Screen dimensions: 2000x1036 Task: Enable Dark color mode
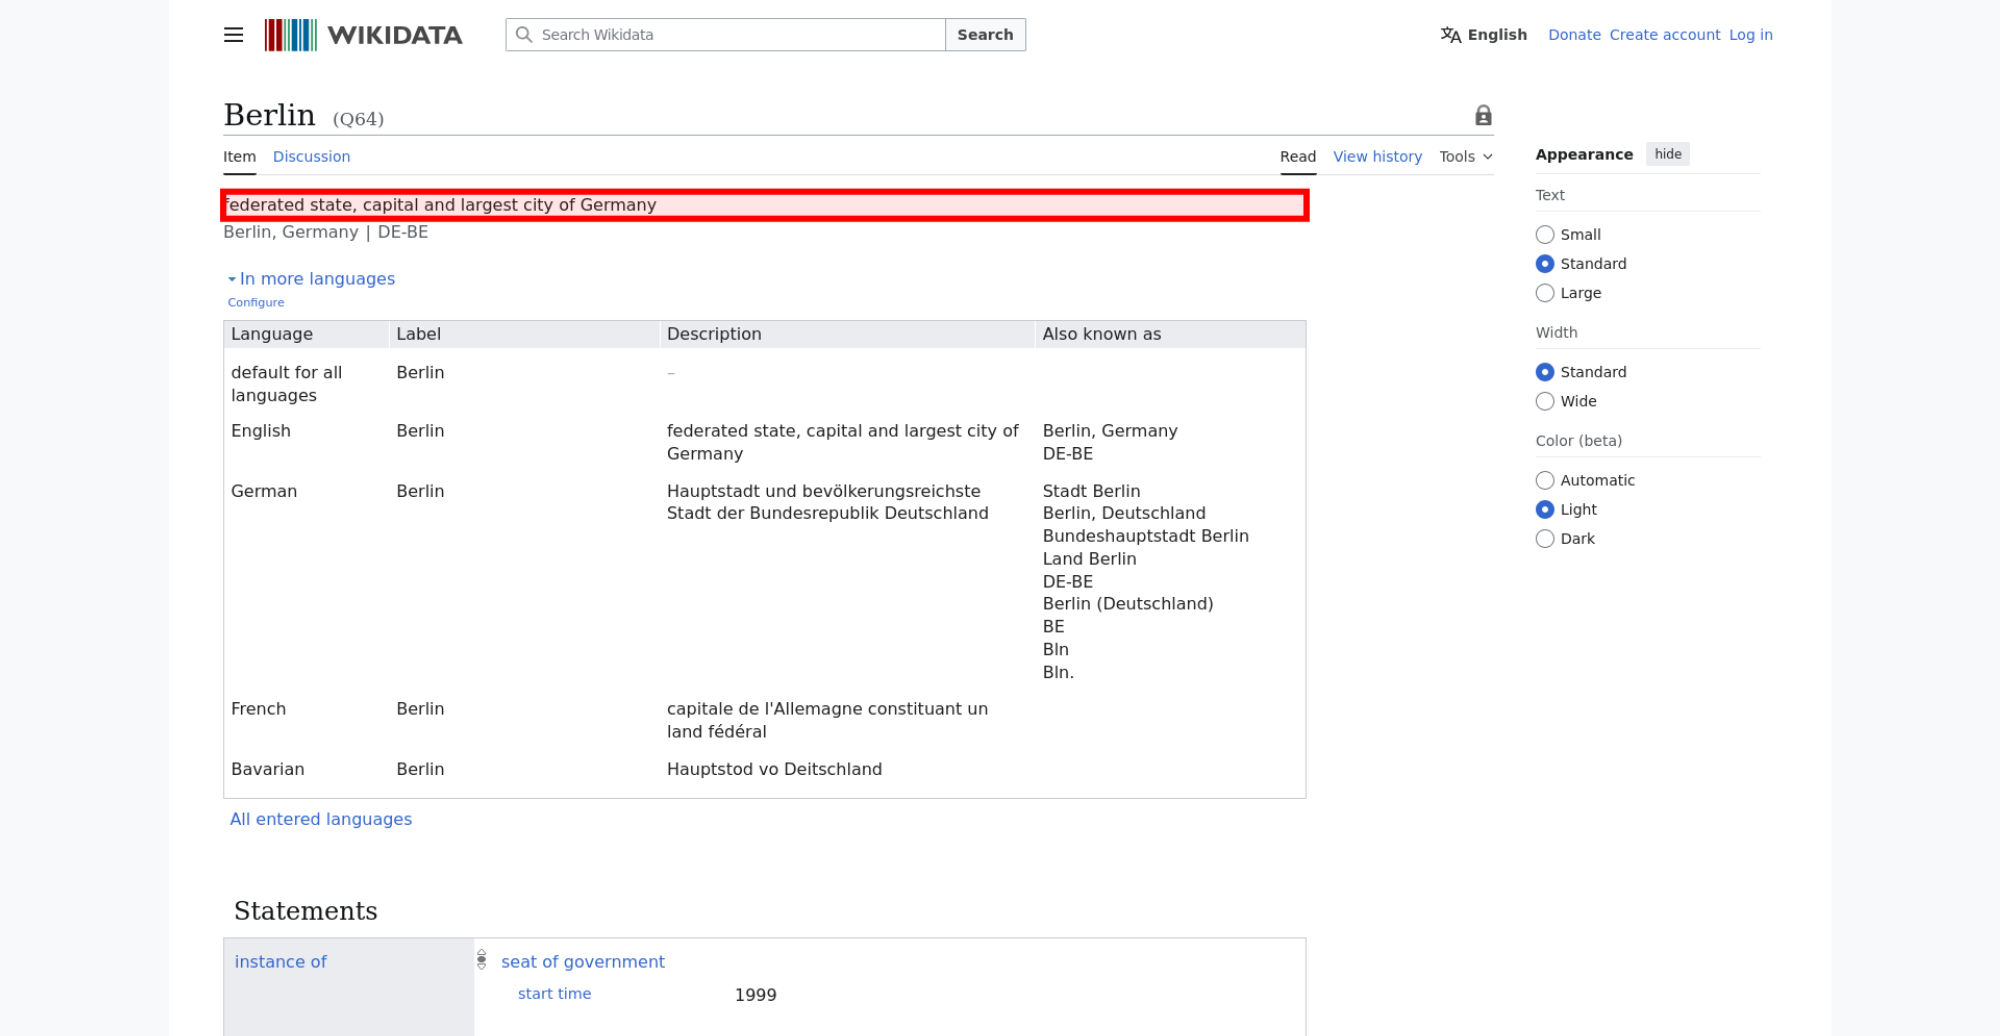click(x=1545, y=539)
